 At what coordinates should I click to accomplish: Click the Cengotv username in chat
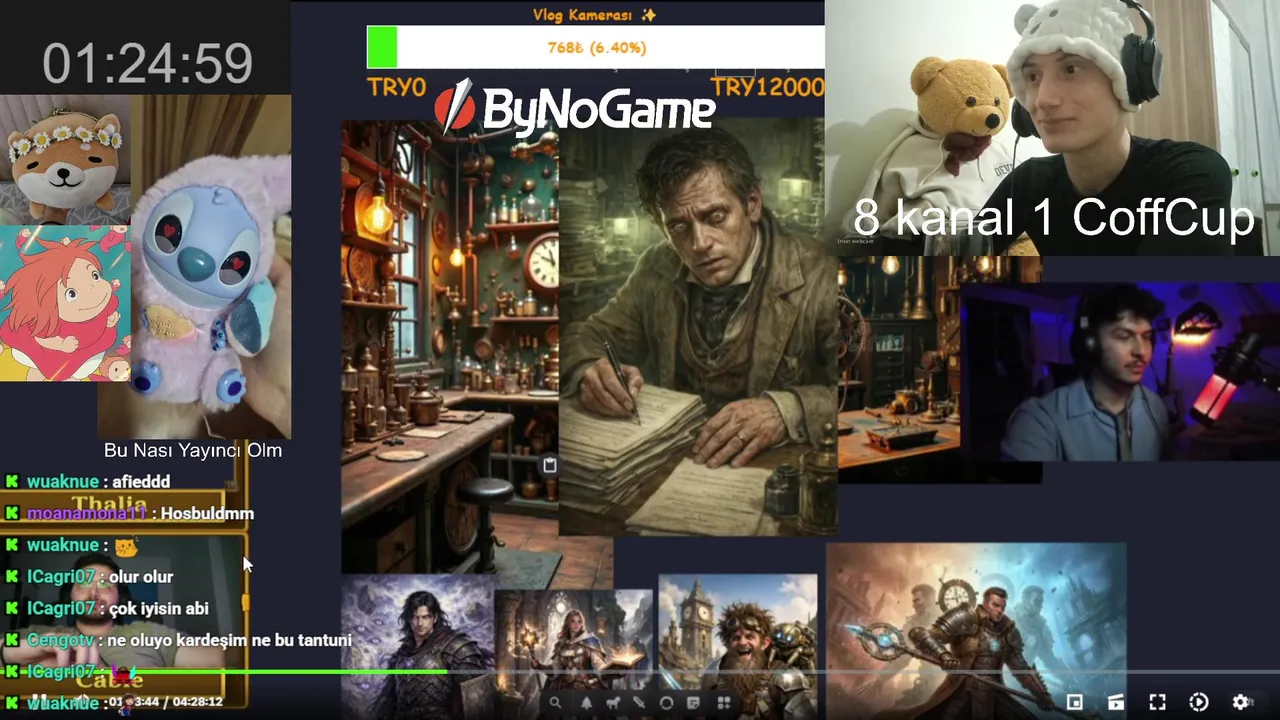pos(61,639)
